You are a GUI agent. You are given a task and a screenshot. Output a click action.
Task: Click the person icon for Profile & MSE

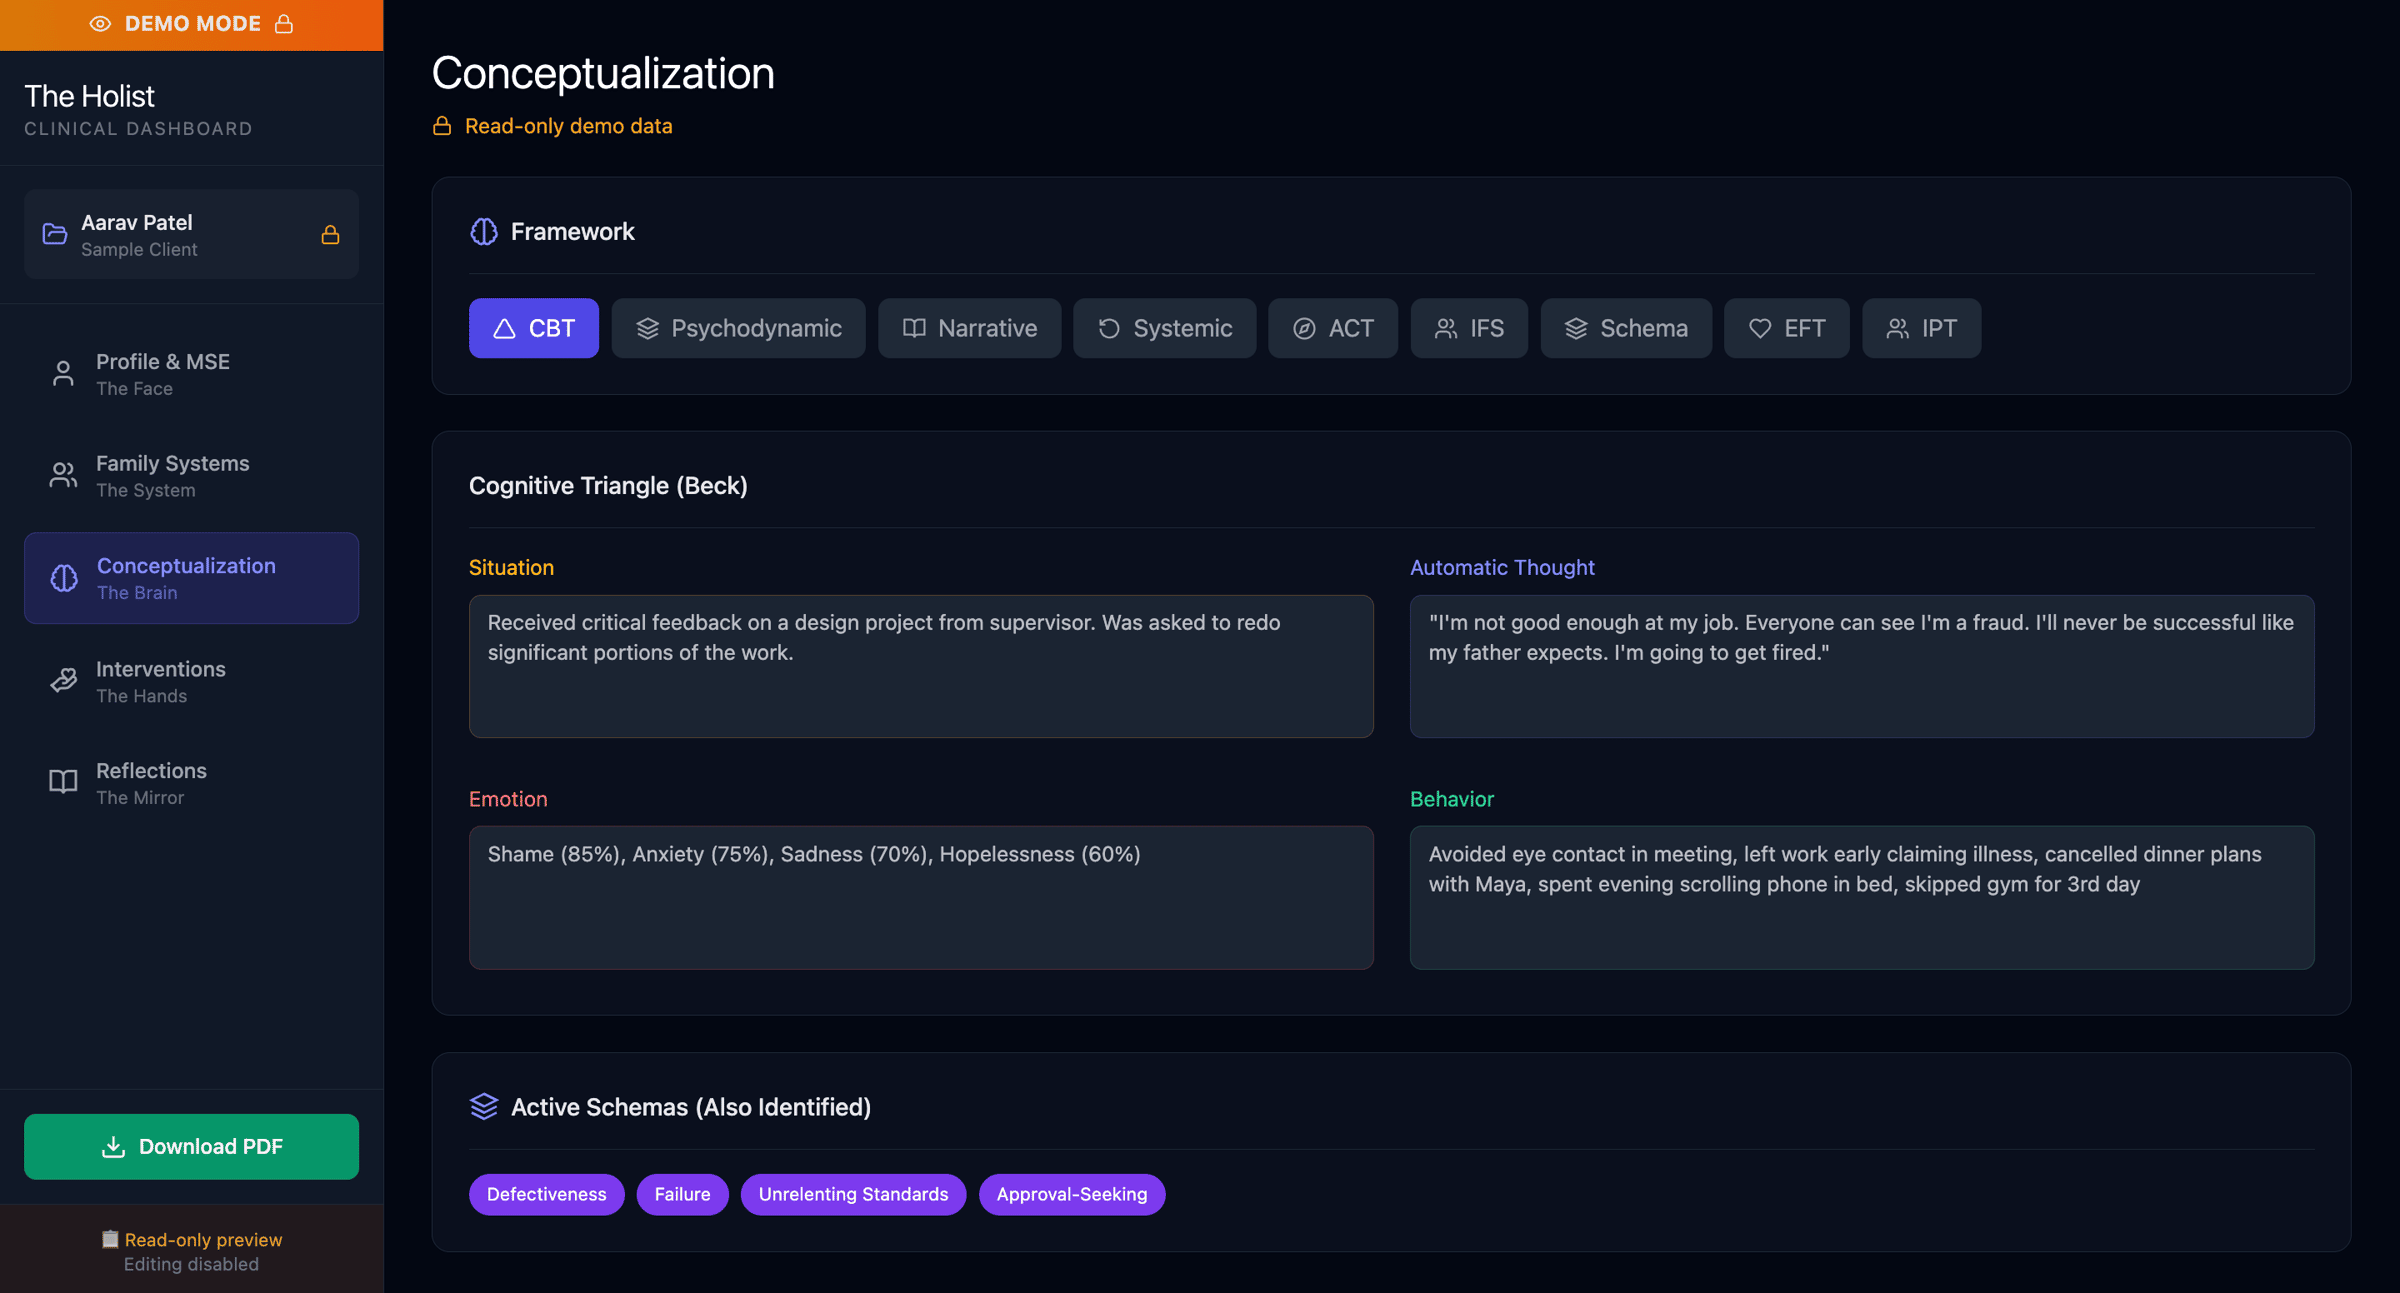(x=63, y=374)
